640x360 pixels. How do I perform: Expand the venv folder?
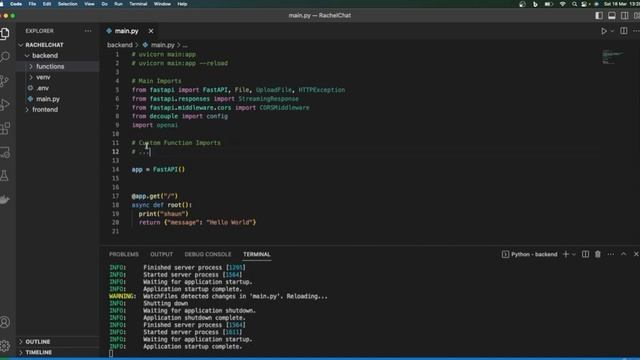point(43,77)
